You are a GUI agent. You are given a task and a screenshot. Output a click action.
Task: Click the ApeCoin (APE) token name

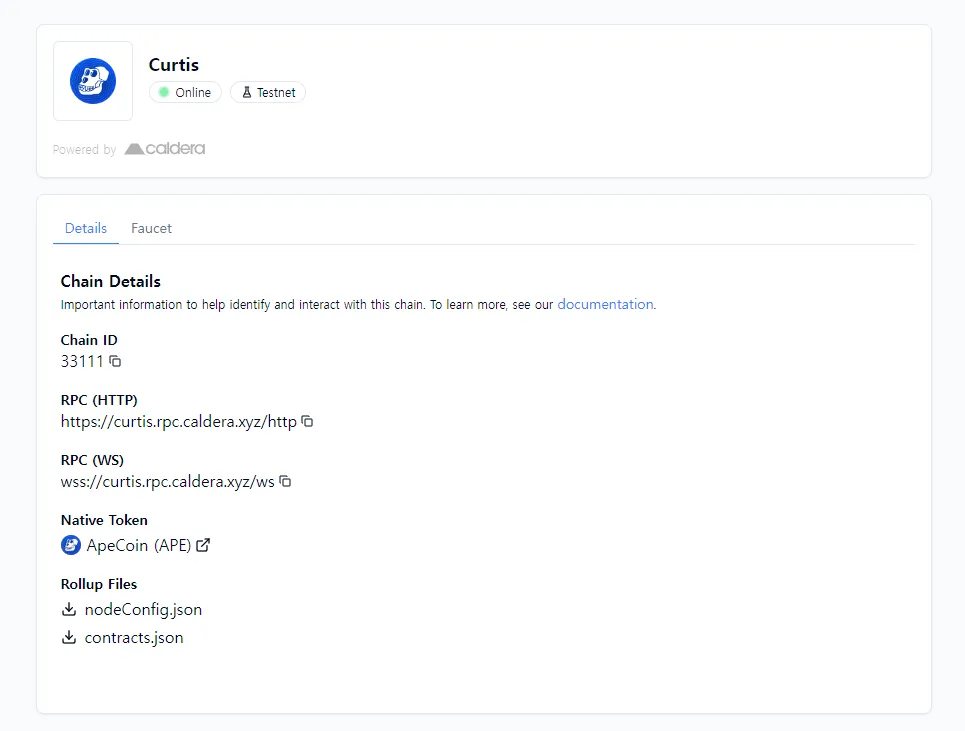(139, 546)
